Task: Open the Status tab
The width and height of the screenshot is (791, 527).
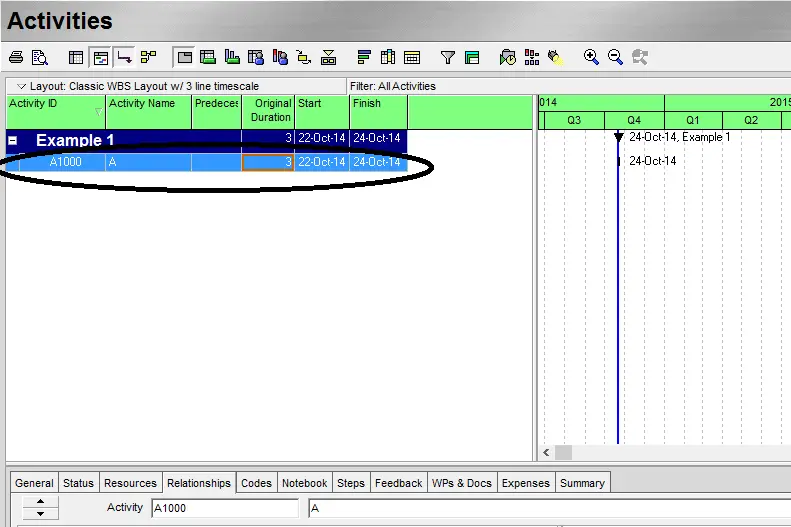Action: (79, 483)
